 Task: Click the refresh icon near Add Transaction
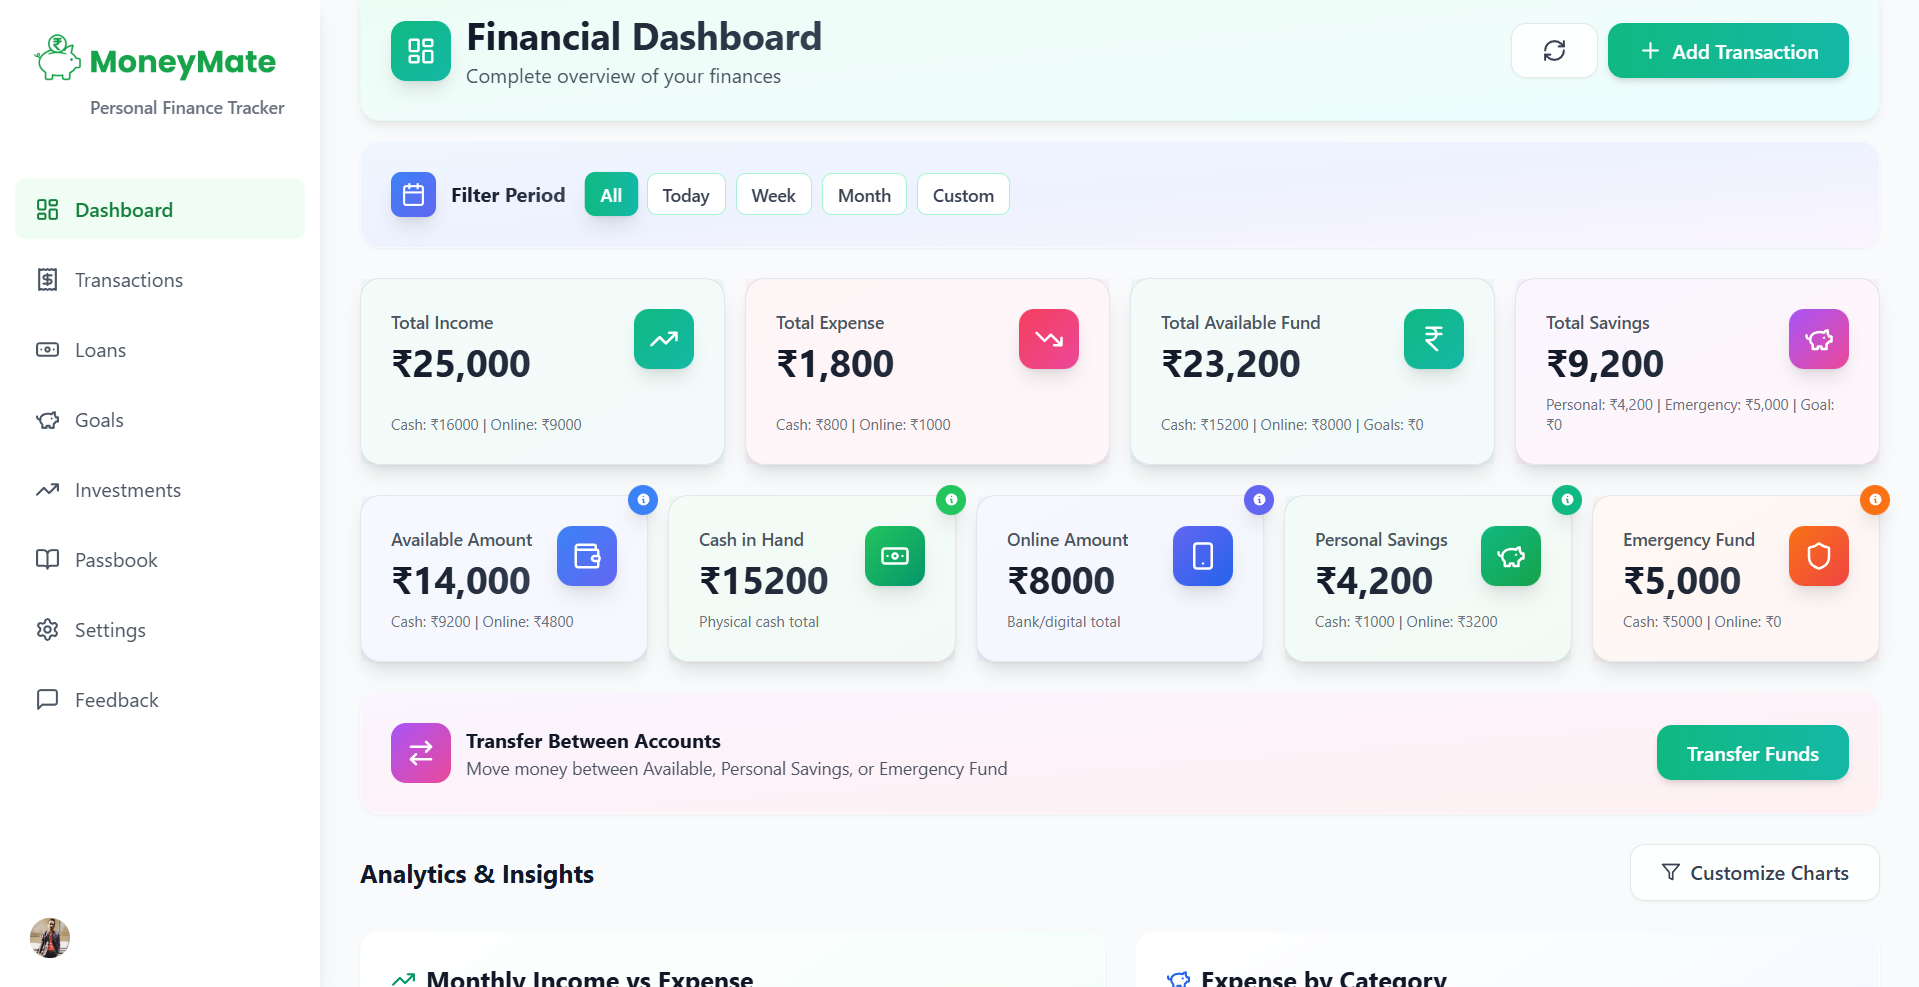(x=1553, y=50)
